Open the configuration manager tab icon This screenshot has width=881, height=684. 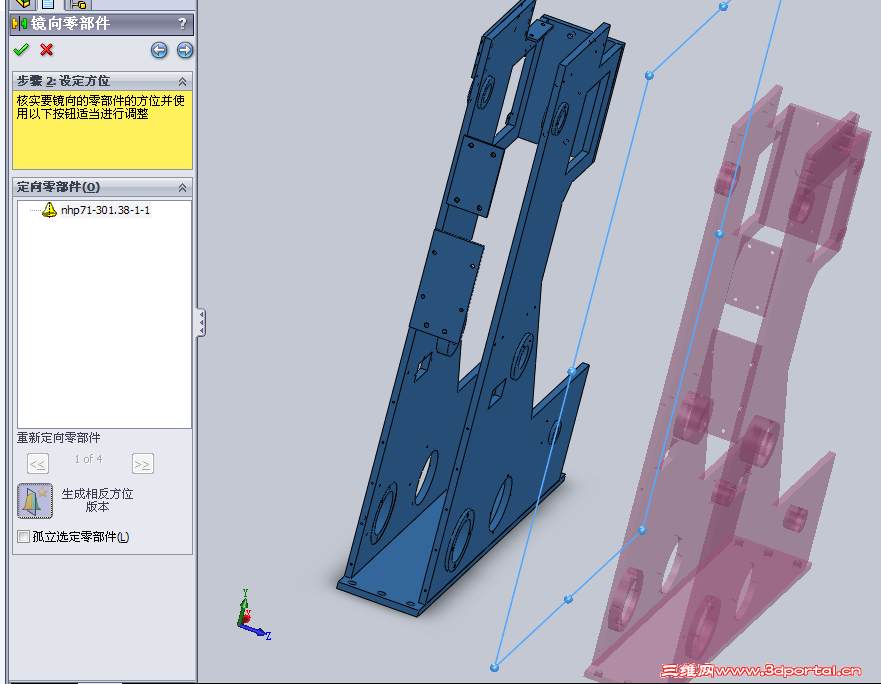point(78,4)
